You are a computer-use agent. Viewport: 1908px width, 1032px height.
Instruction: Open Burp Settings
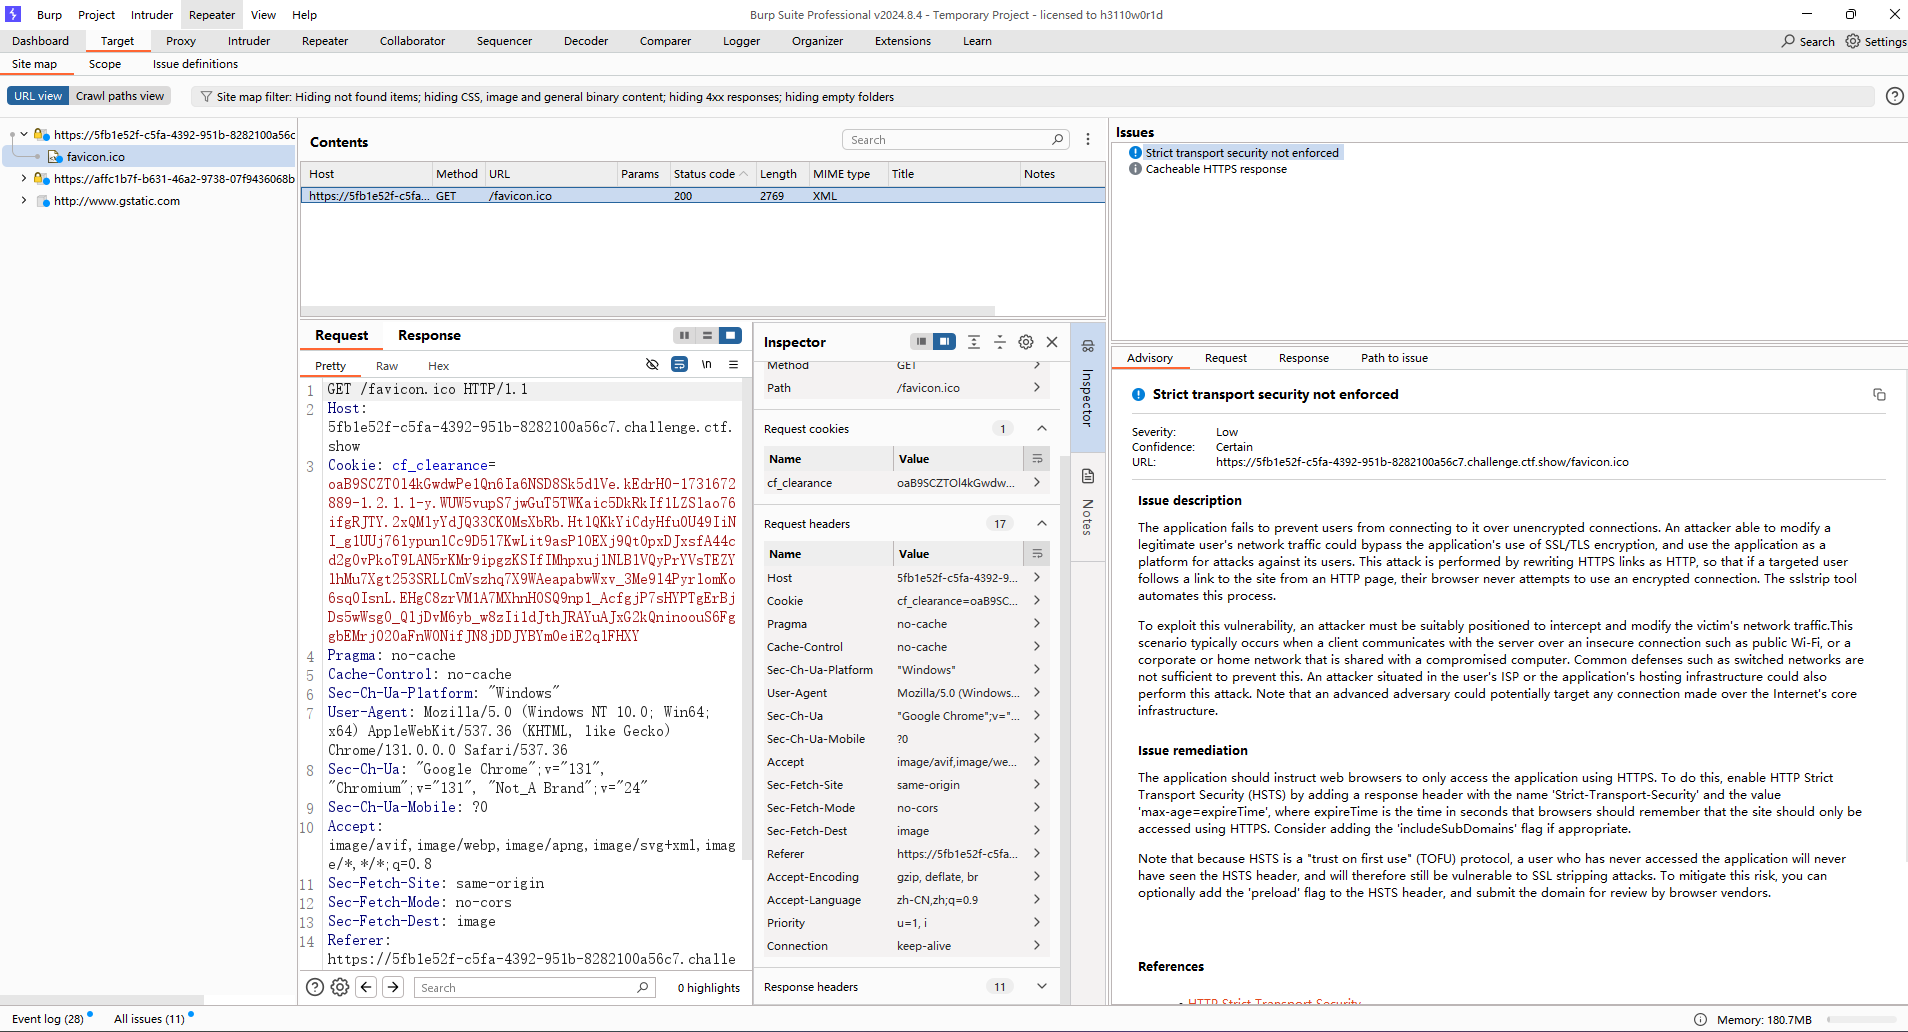point(1875,41)
